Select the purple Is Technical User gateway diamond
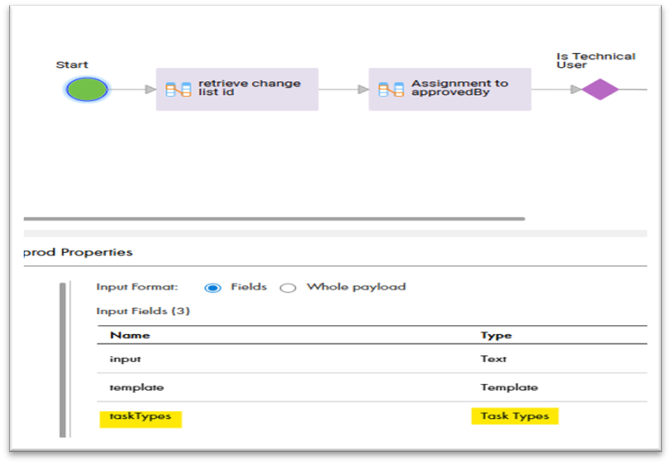 [600, 89]
